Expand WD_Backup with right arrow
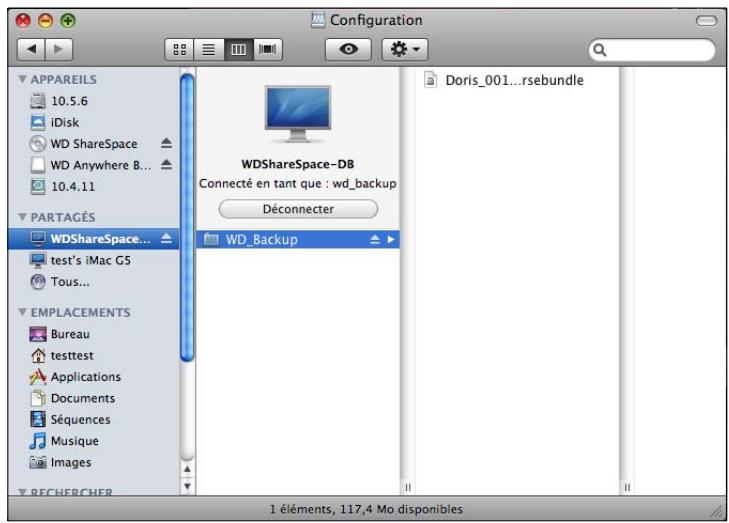Screen dimensions: 729x523 tap(391, 239)
